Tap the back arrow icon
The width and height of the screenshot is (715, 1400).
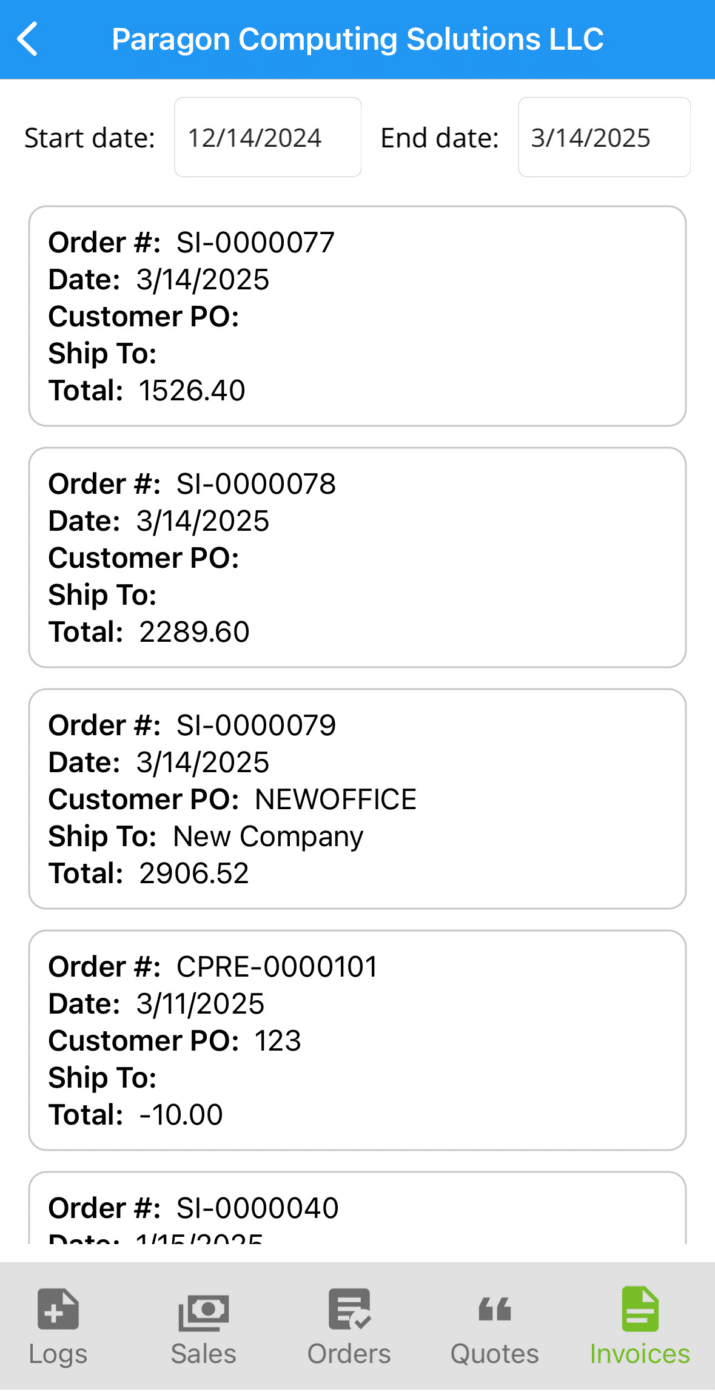tap(28, 40)
